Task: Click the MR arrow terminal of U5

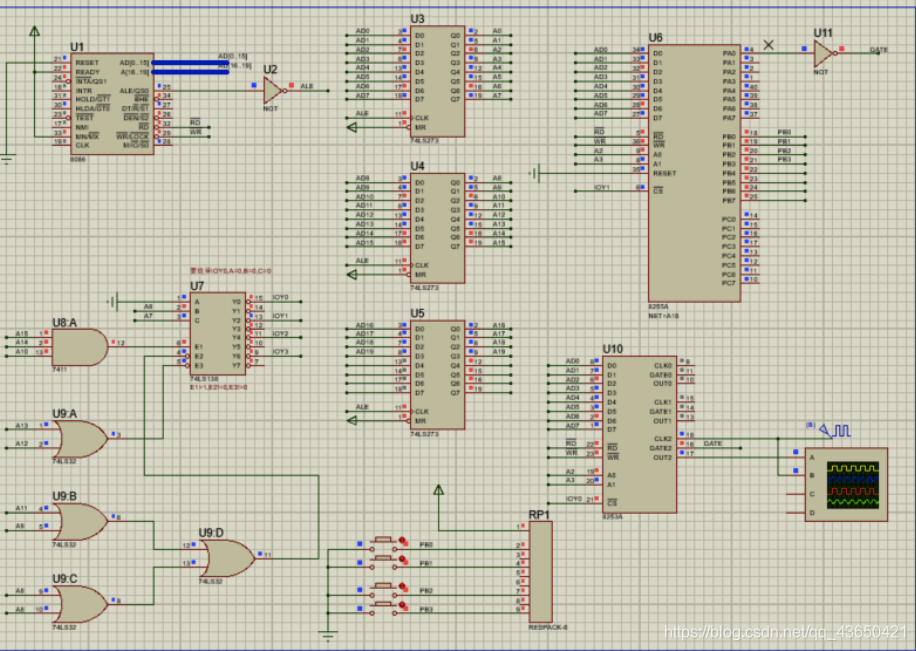Action: point(352,420)
